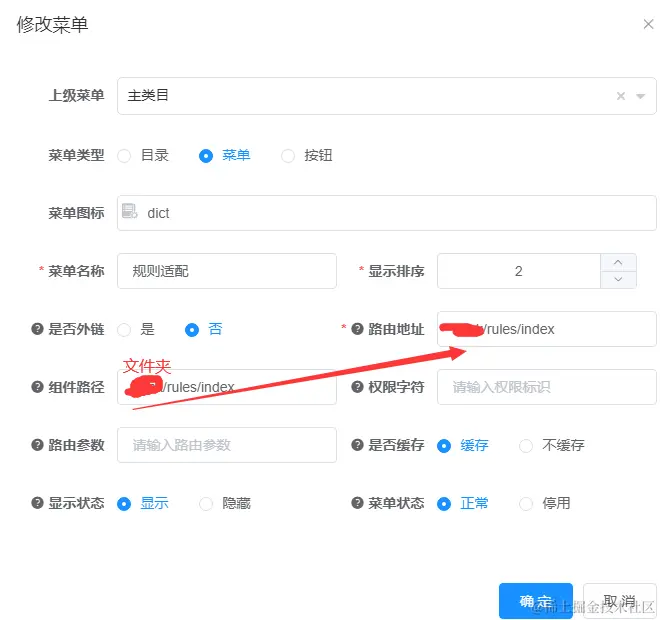Viewport: 660px width, 620px height.
Task: Show help tooltip for 路由参数
Action: [x=37, y=445]
